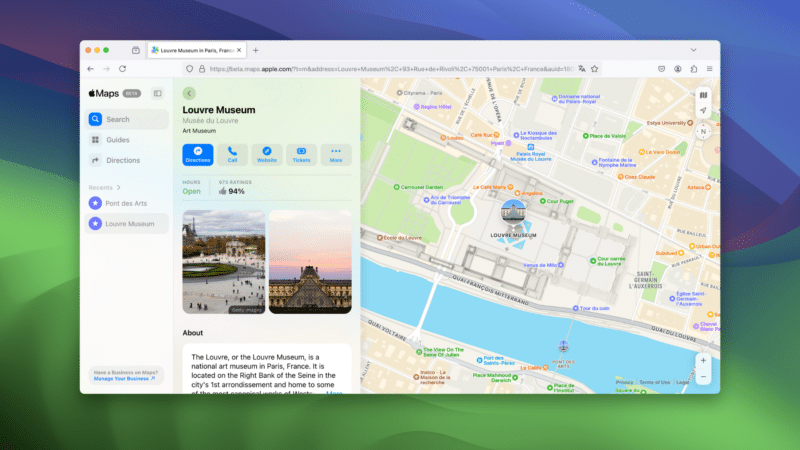Click the Open hours status
This screenshot has height=450, width=800.
coord(191,191)
